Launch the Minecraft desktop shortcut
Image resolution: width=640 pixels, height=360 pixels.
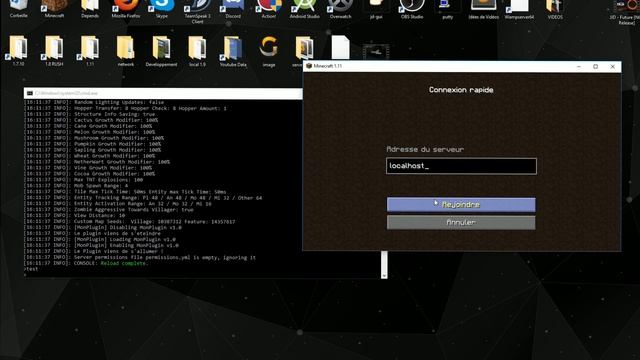(x=54, y=8)
